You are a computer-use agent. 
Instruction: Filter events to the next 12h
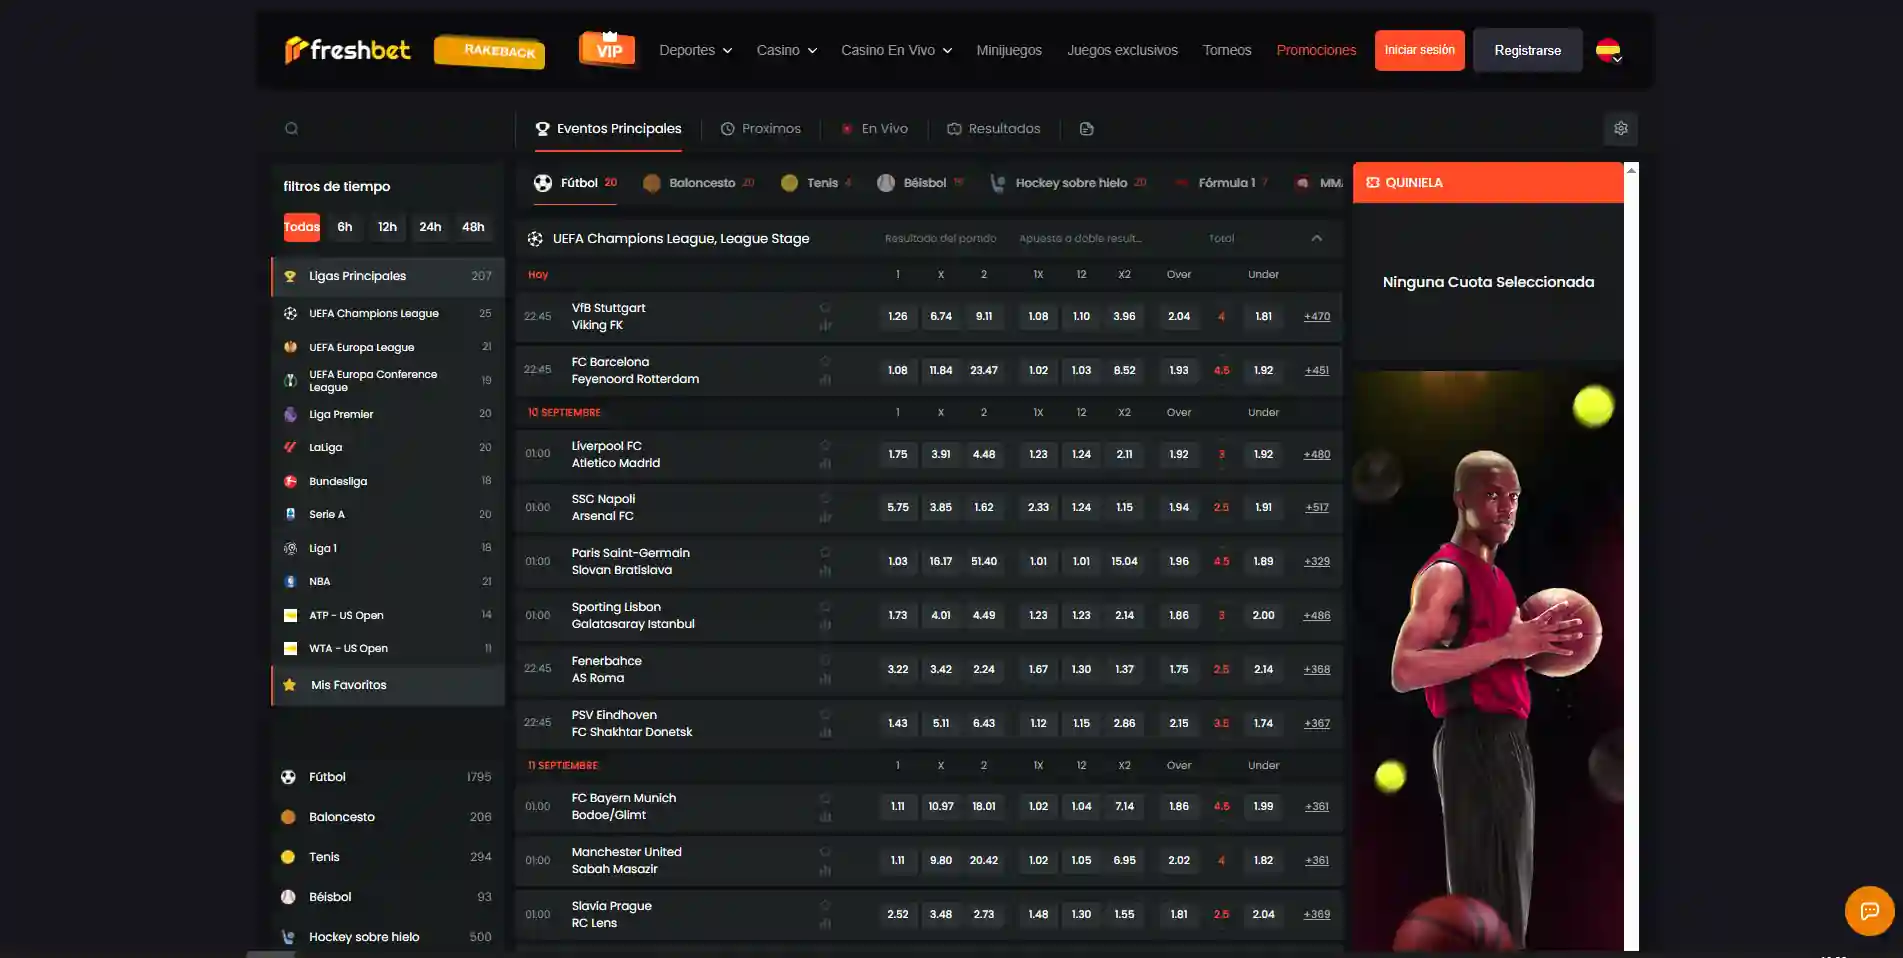[387, 227]
